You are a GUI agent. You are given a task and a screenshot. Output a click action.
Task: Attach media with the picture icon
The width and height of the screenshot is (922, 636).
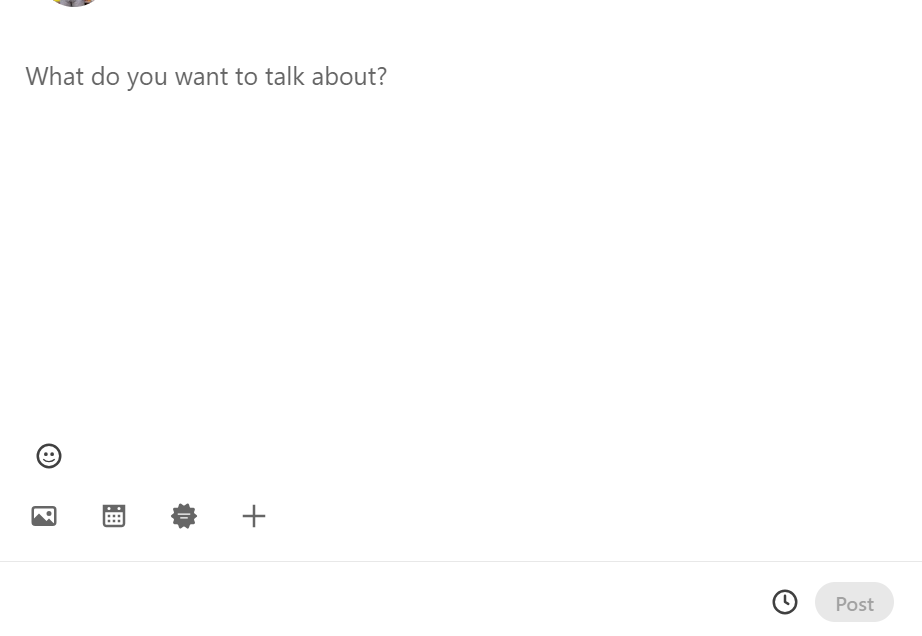pyautogui.click(x=44, y=516)
